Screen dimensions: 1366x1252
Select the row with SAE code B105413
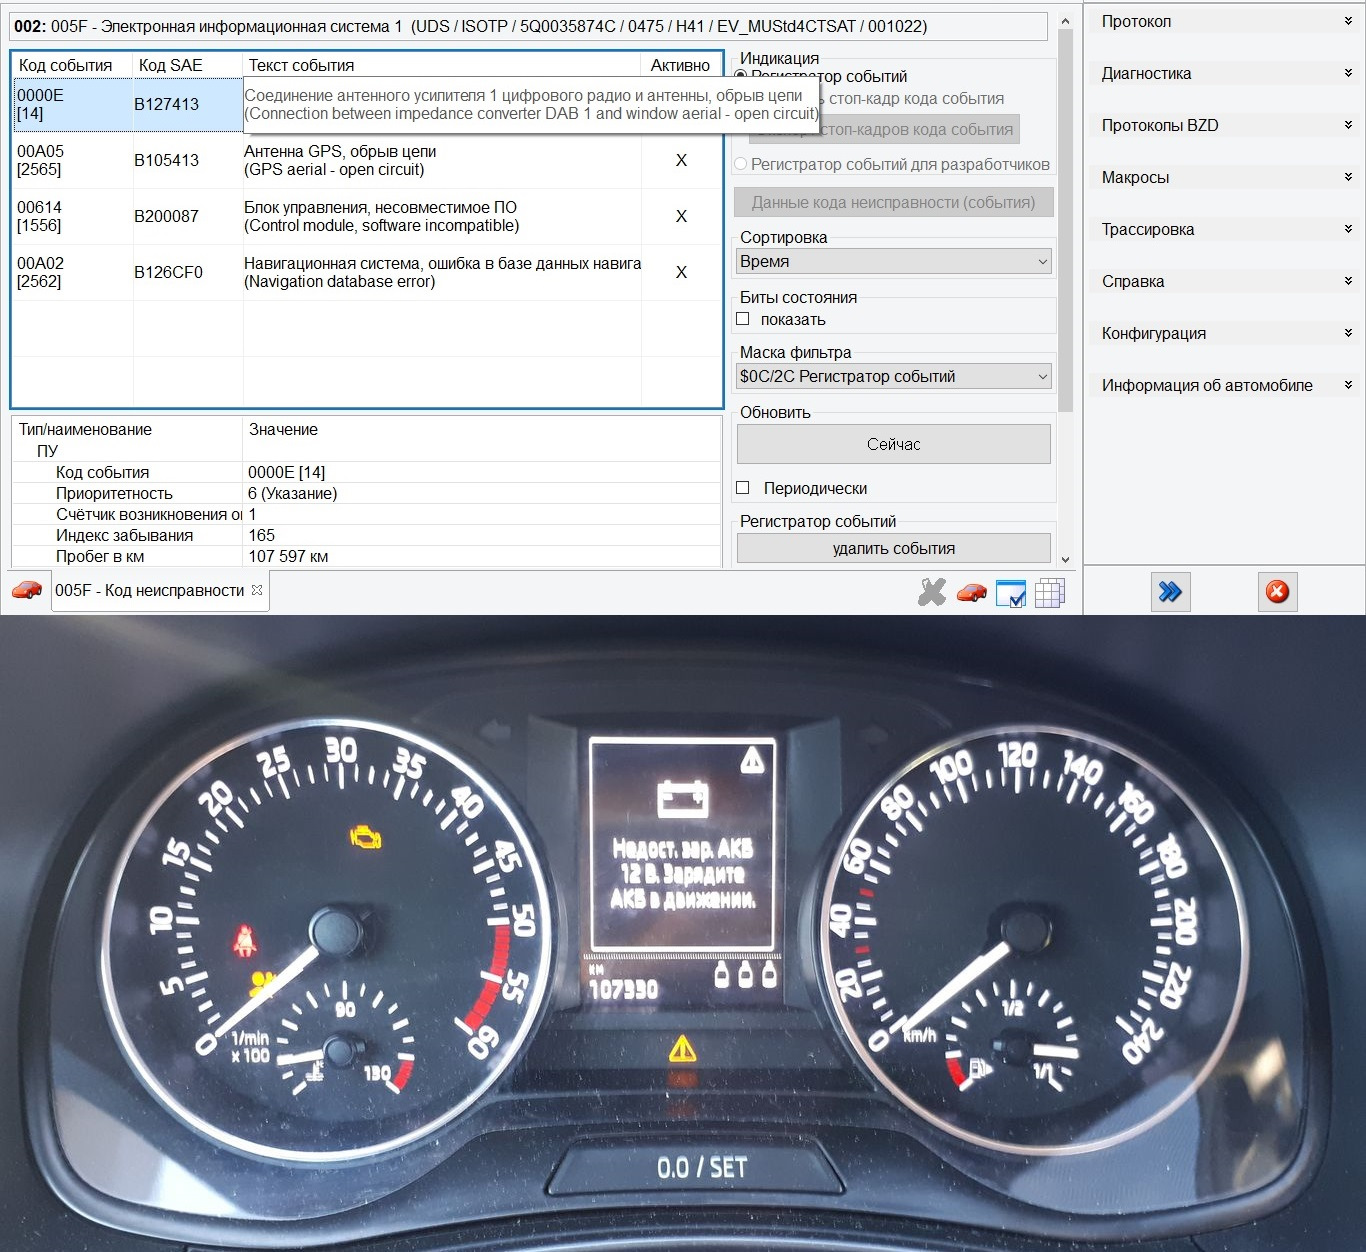coord(367,160)
